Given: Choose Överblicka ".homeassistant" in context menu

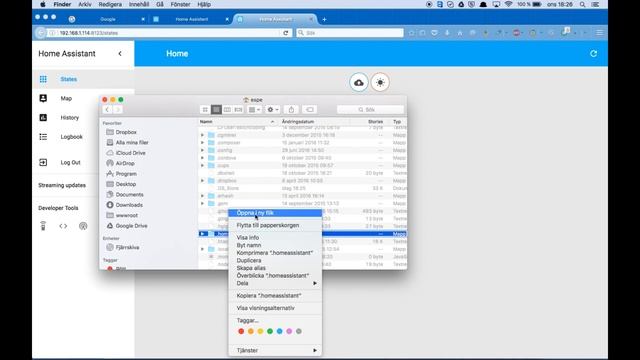Looking at the screenshot, I should pos(275,276).
